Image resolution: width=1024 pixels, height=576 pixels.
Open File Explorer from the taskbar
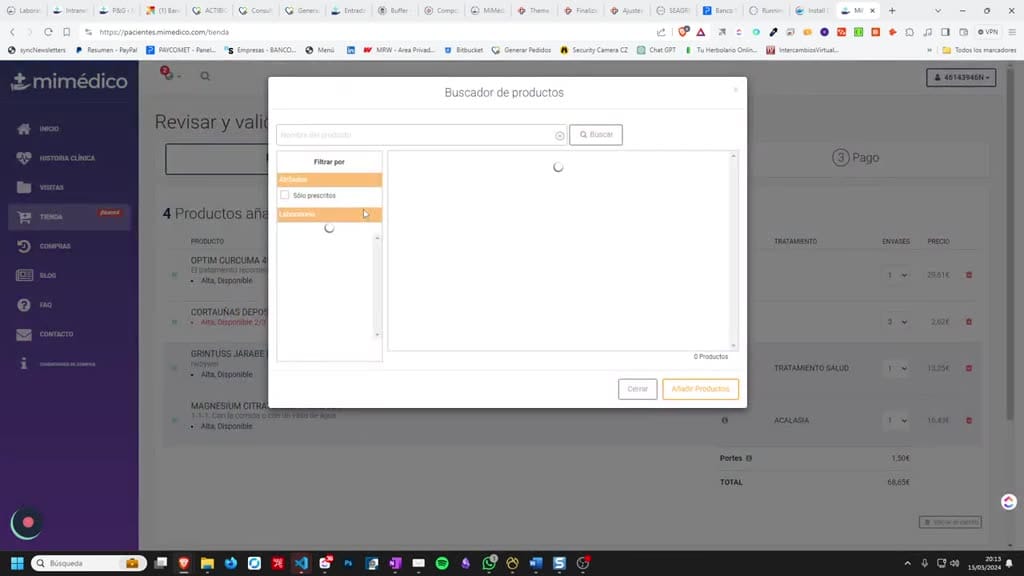pos(207,563)
